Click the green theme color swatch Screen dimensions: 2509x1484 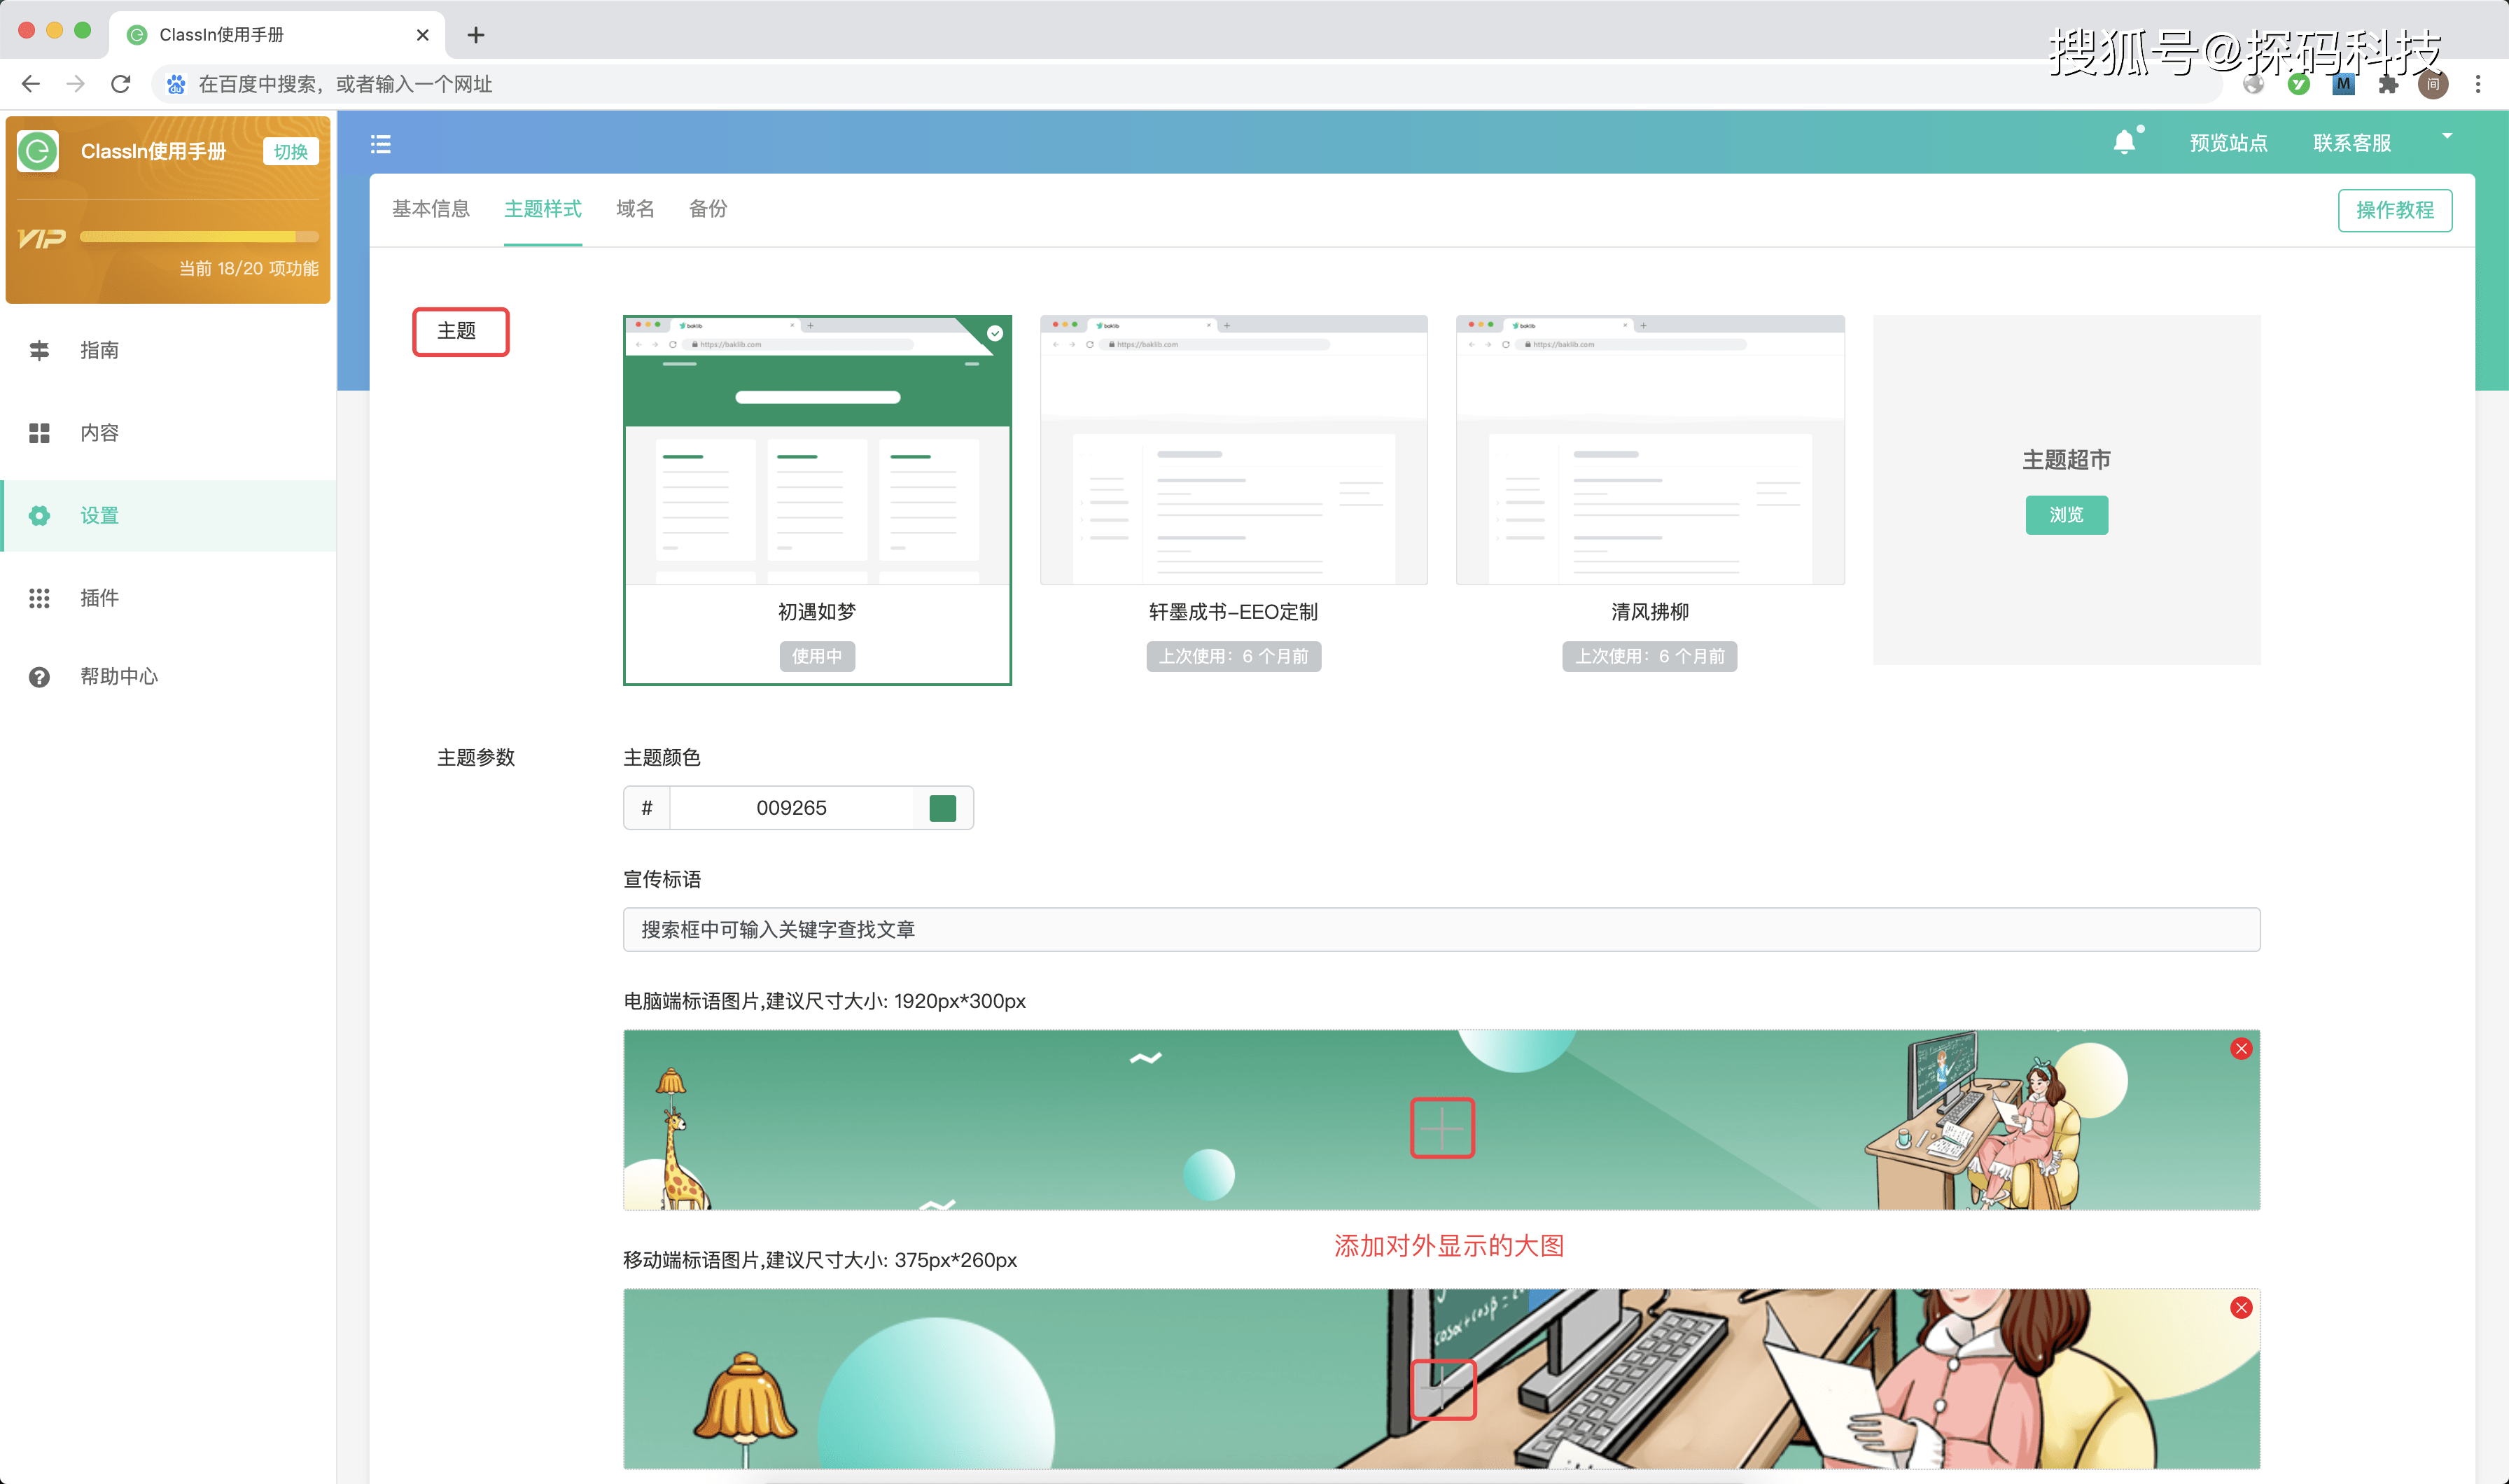[x=941, y=807]
